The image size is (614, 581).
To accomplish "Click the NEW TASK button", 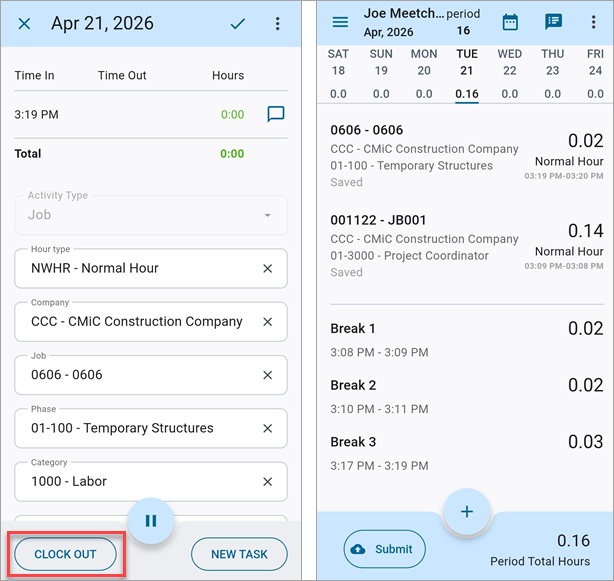I will [x=239, y=554].
